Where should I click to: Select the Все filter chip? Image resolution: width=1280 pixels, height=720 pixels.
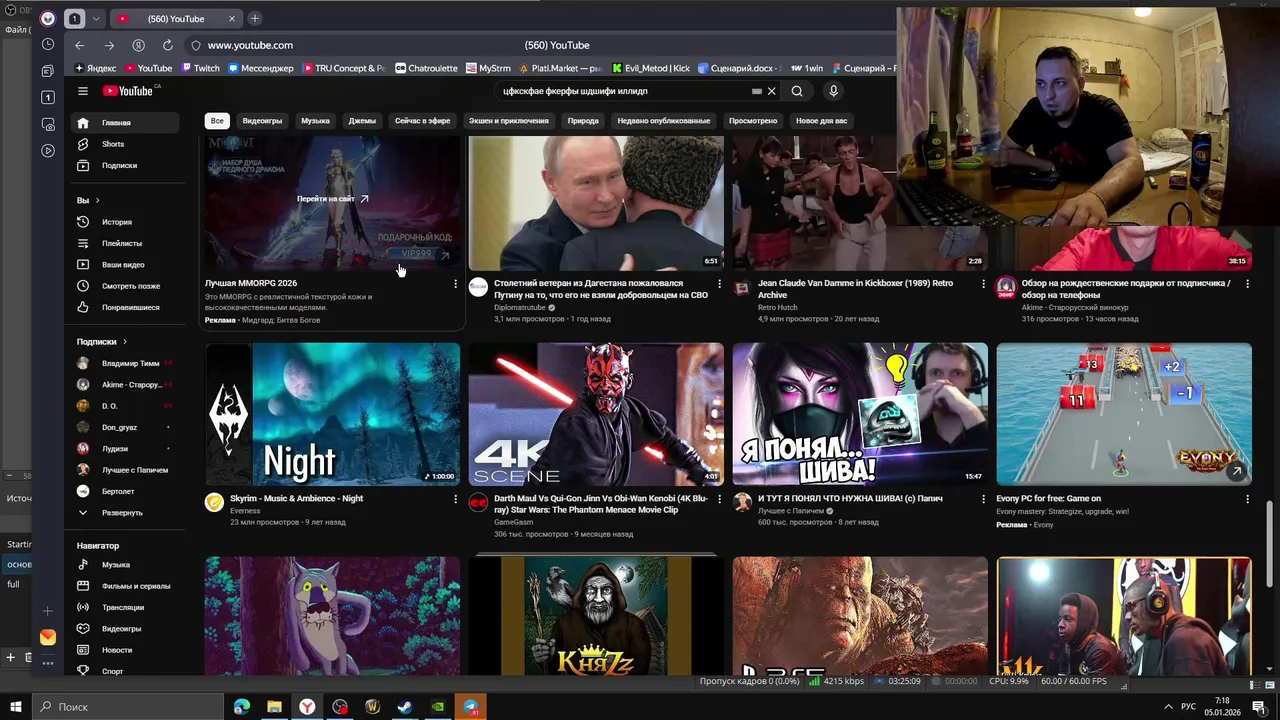click(217, 120)
